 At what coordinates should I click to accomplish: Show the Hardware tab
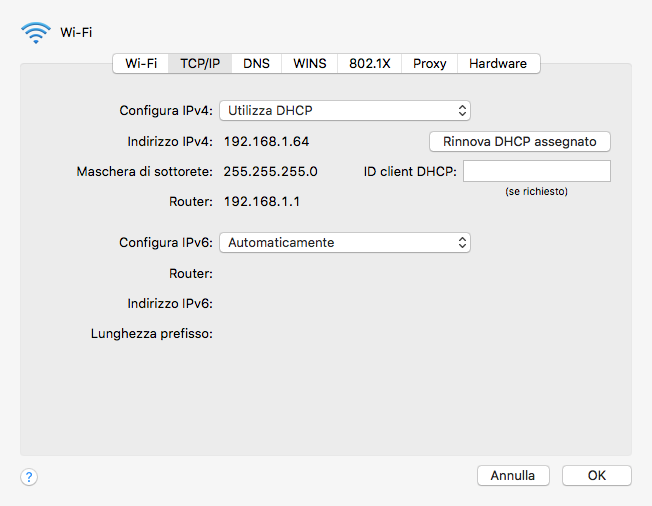click(498, 63)
